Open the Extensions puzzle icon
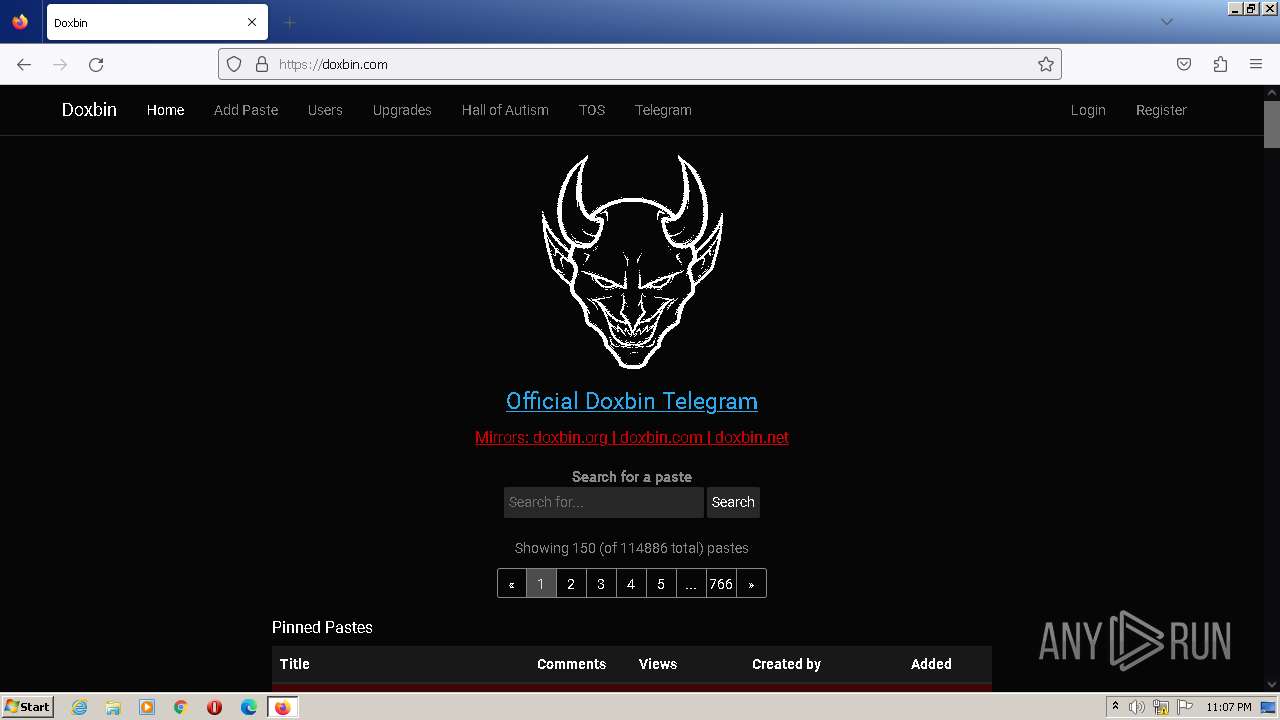Viewport: 1280px width, 720px height. click(x=1220, y=64)
